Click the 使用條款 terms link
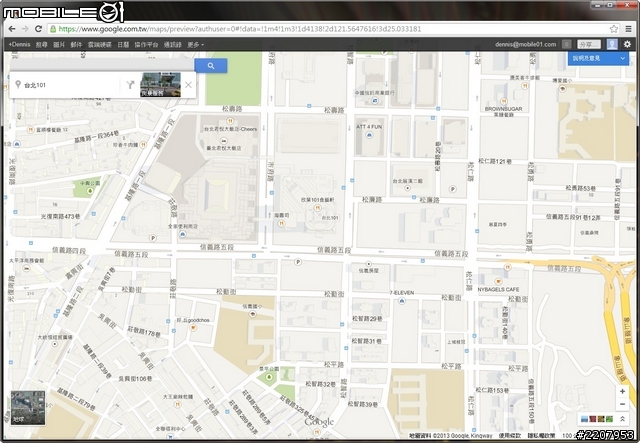This screenshot has width=640, height=443. [x=509, y=436]
